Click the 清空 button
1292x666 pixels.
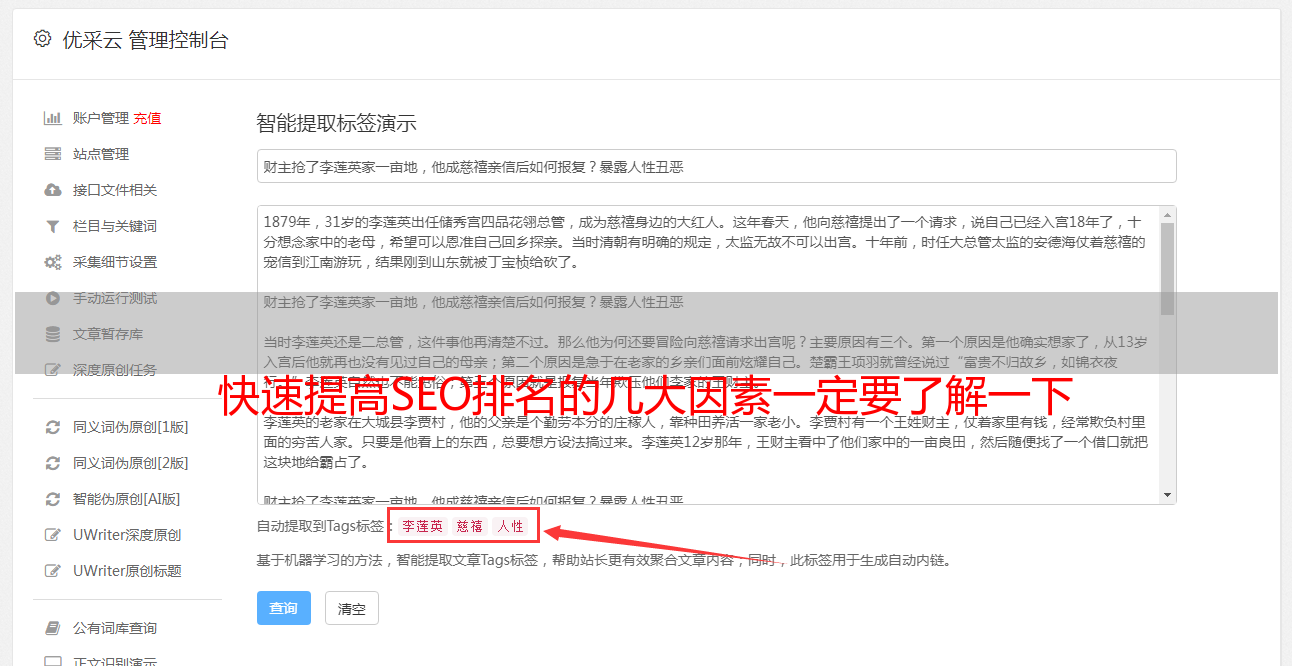[352, 608]
